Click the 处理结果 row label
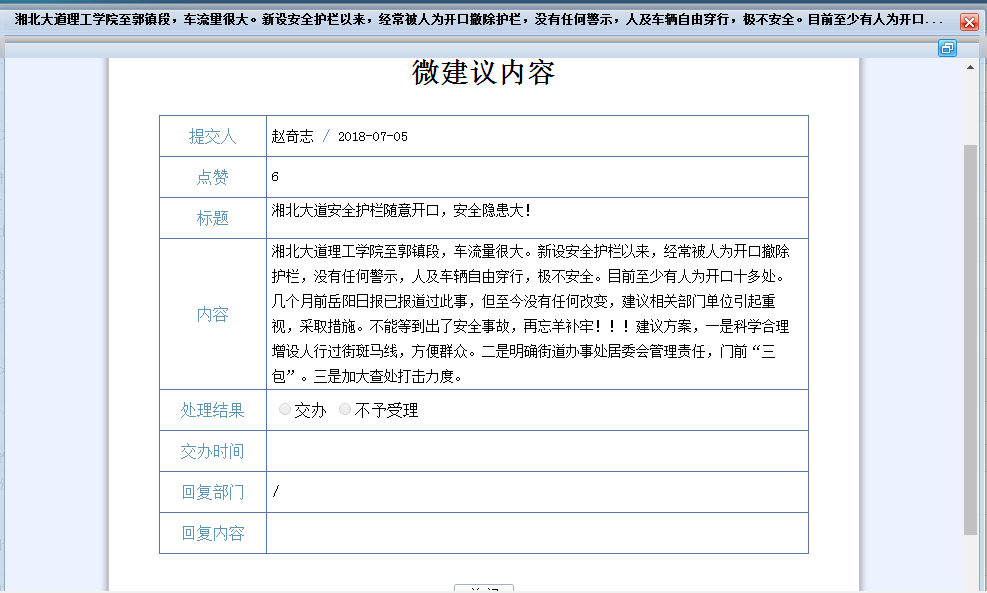 (x=212, y=410)
